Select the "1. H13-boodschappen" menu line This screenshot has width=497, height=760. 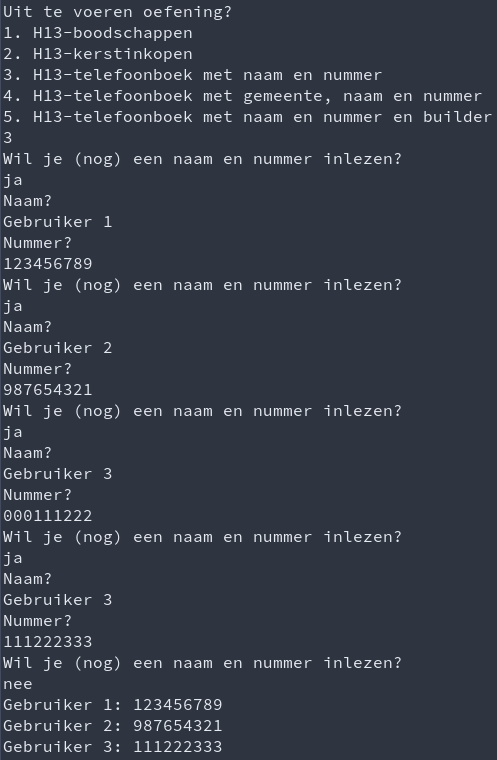[x=98, y=33]
